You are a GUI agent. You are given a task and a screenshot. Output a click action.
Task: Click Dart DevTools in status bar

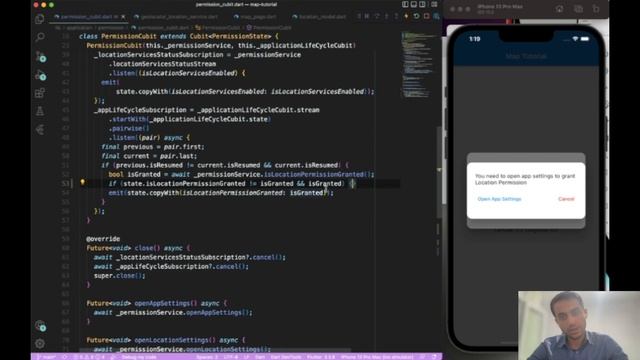[x=286, y=357]
